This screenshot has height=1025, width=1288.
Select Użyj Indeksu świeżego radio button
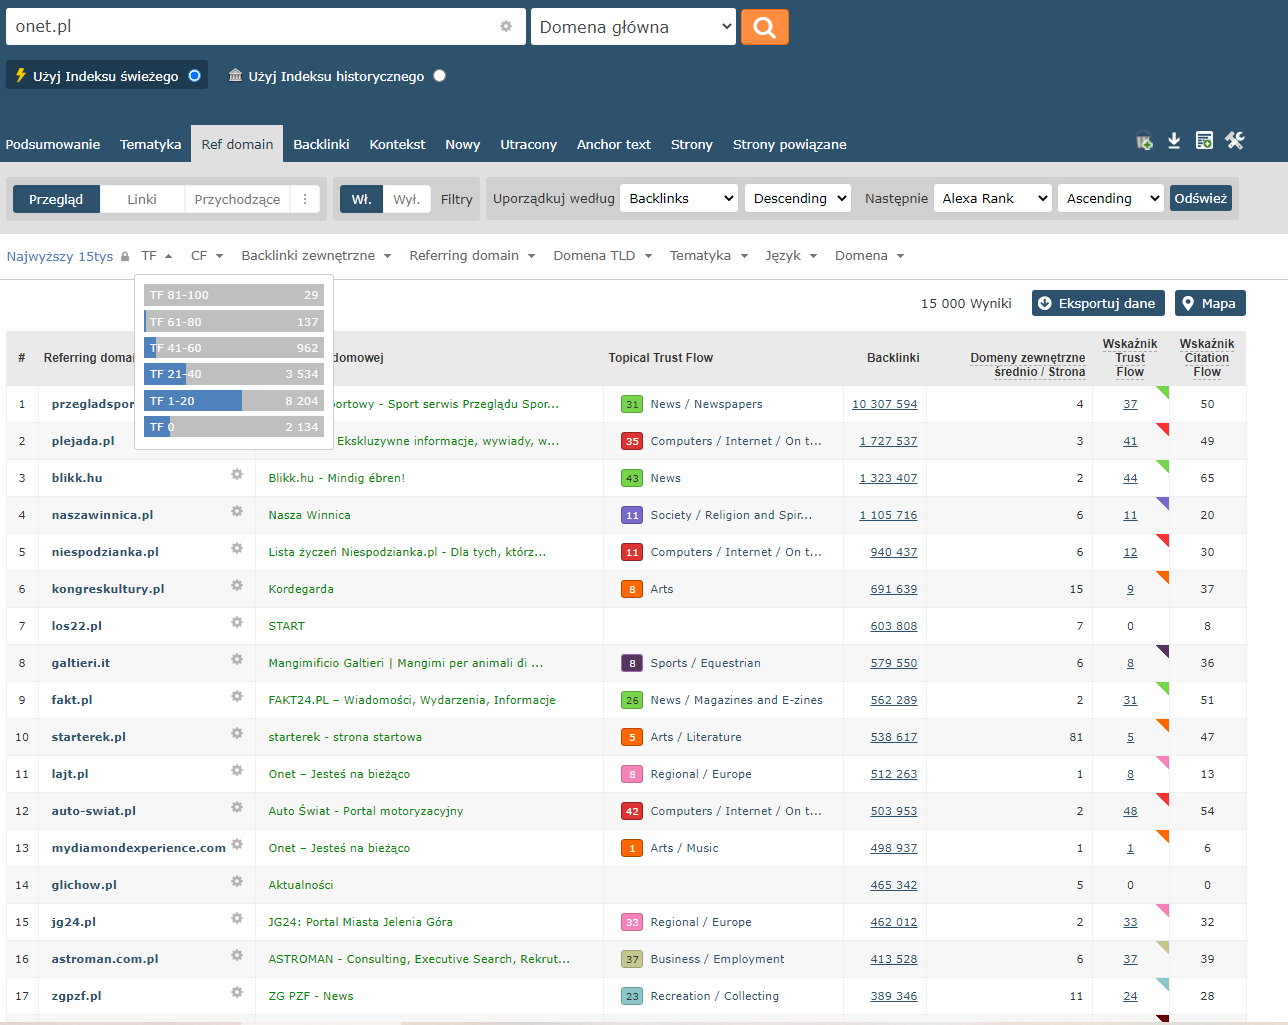click(x=195, y=75)
